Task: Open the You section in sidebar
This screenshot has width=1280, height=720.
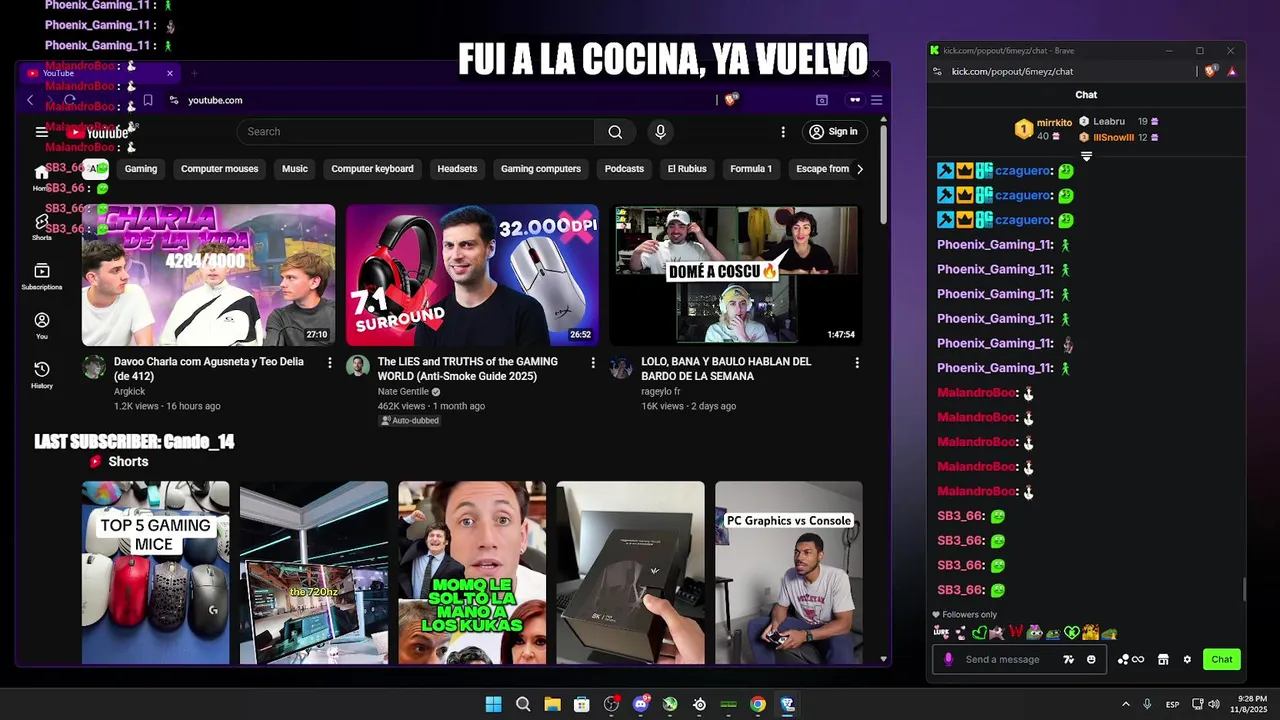Action: (x=41, y=326)
